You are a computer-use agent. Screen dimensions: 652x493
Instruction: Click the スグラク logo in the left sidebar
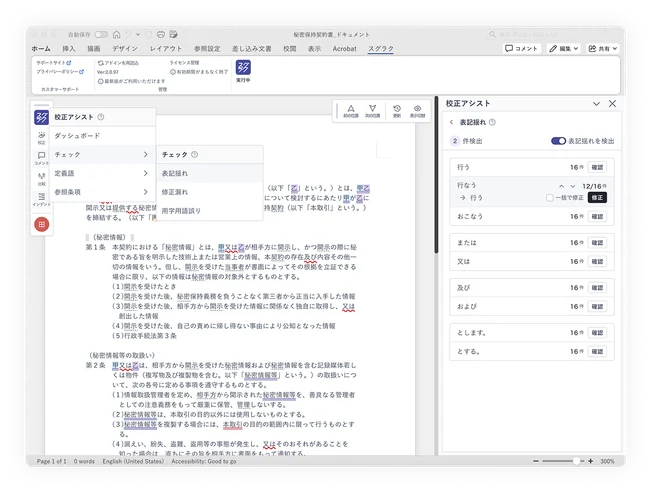coord(42,117)
